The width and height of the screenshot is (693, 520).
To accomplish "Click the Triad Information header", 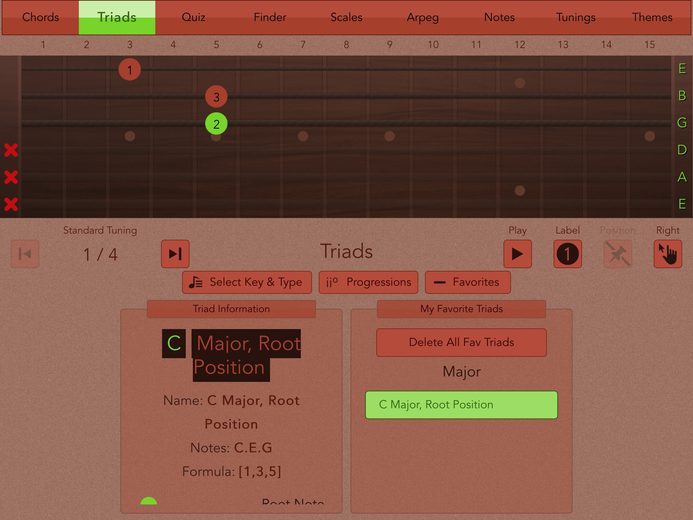I will [x=231, y=309].
